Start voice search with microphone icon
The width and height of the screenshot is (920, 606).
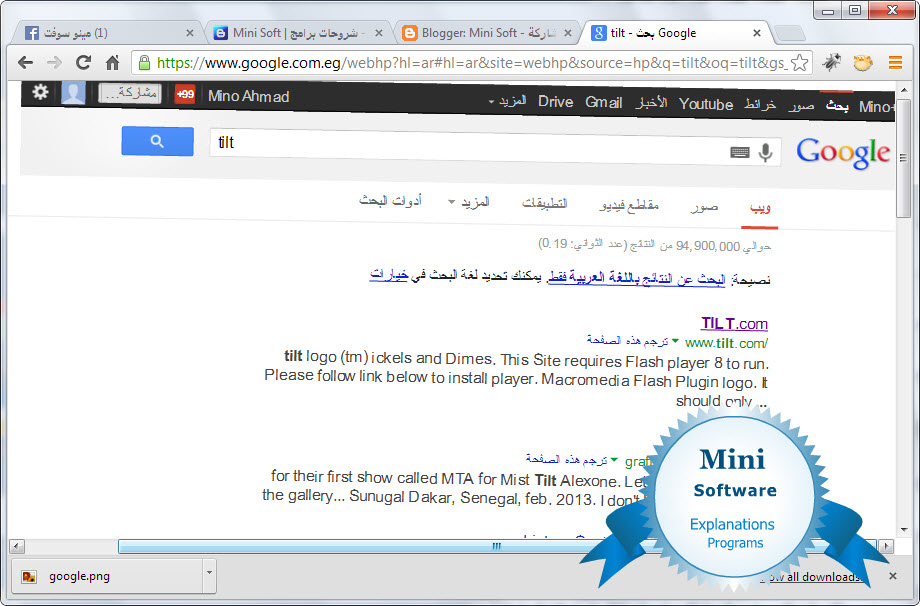pos(765,153)
